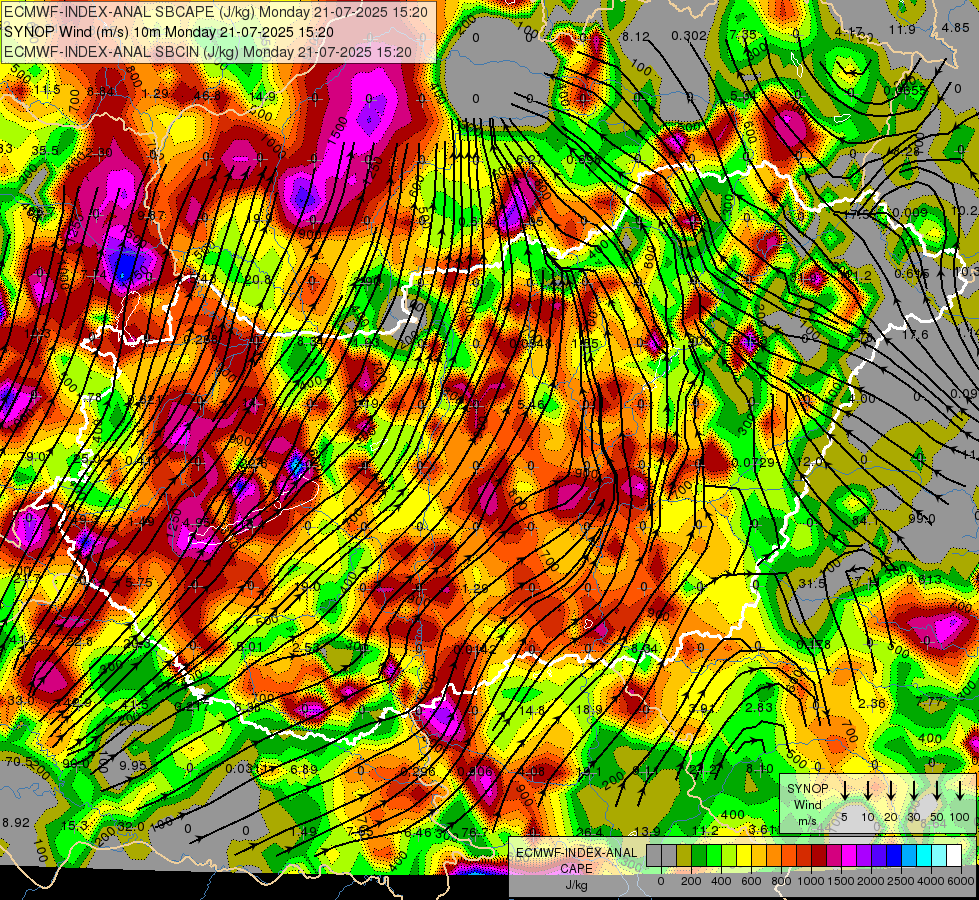Click the SYNOP Wind 10m title line
This screenshot has height=900, width=979.
tap(169, 32)
